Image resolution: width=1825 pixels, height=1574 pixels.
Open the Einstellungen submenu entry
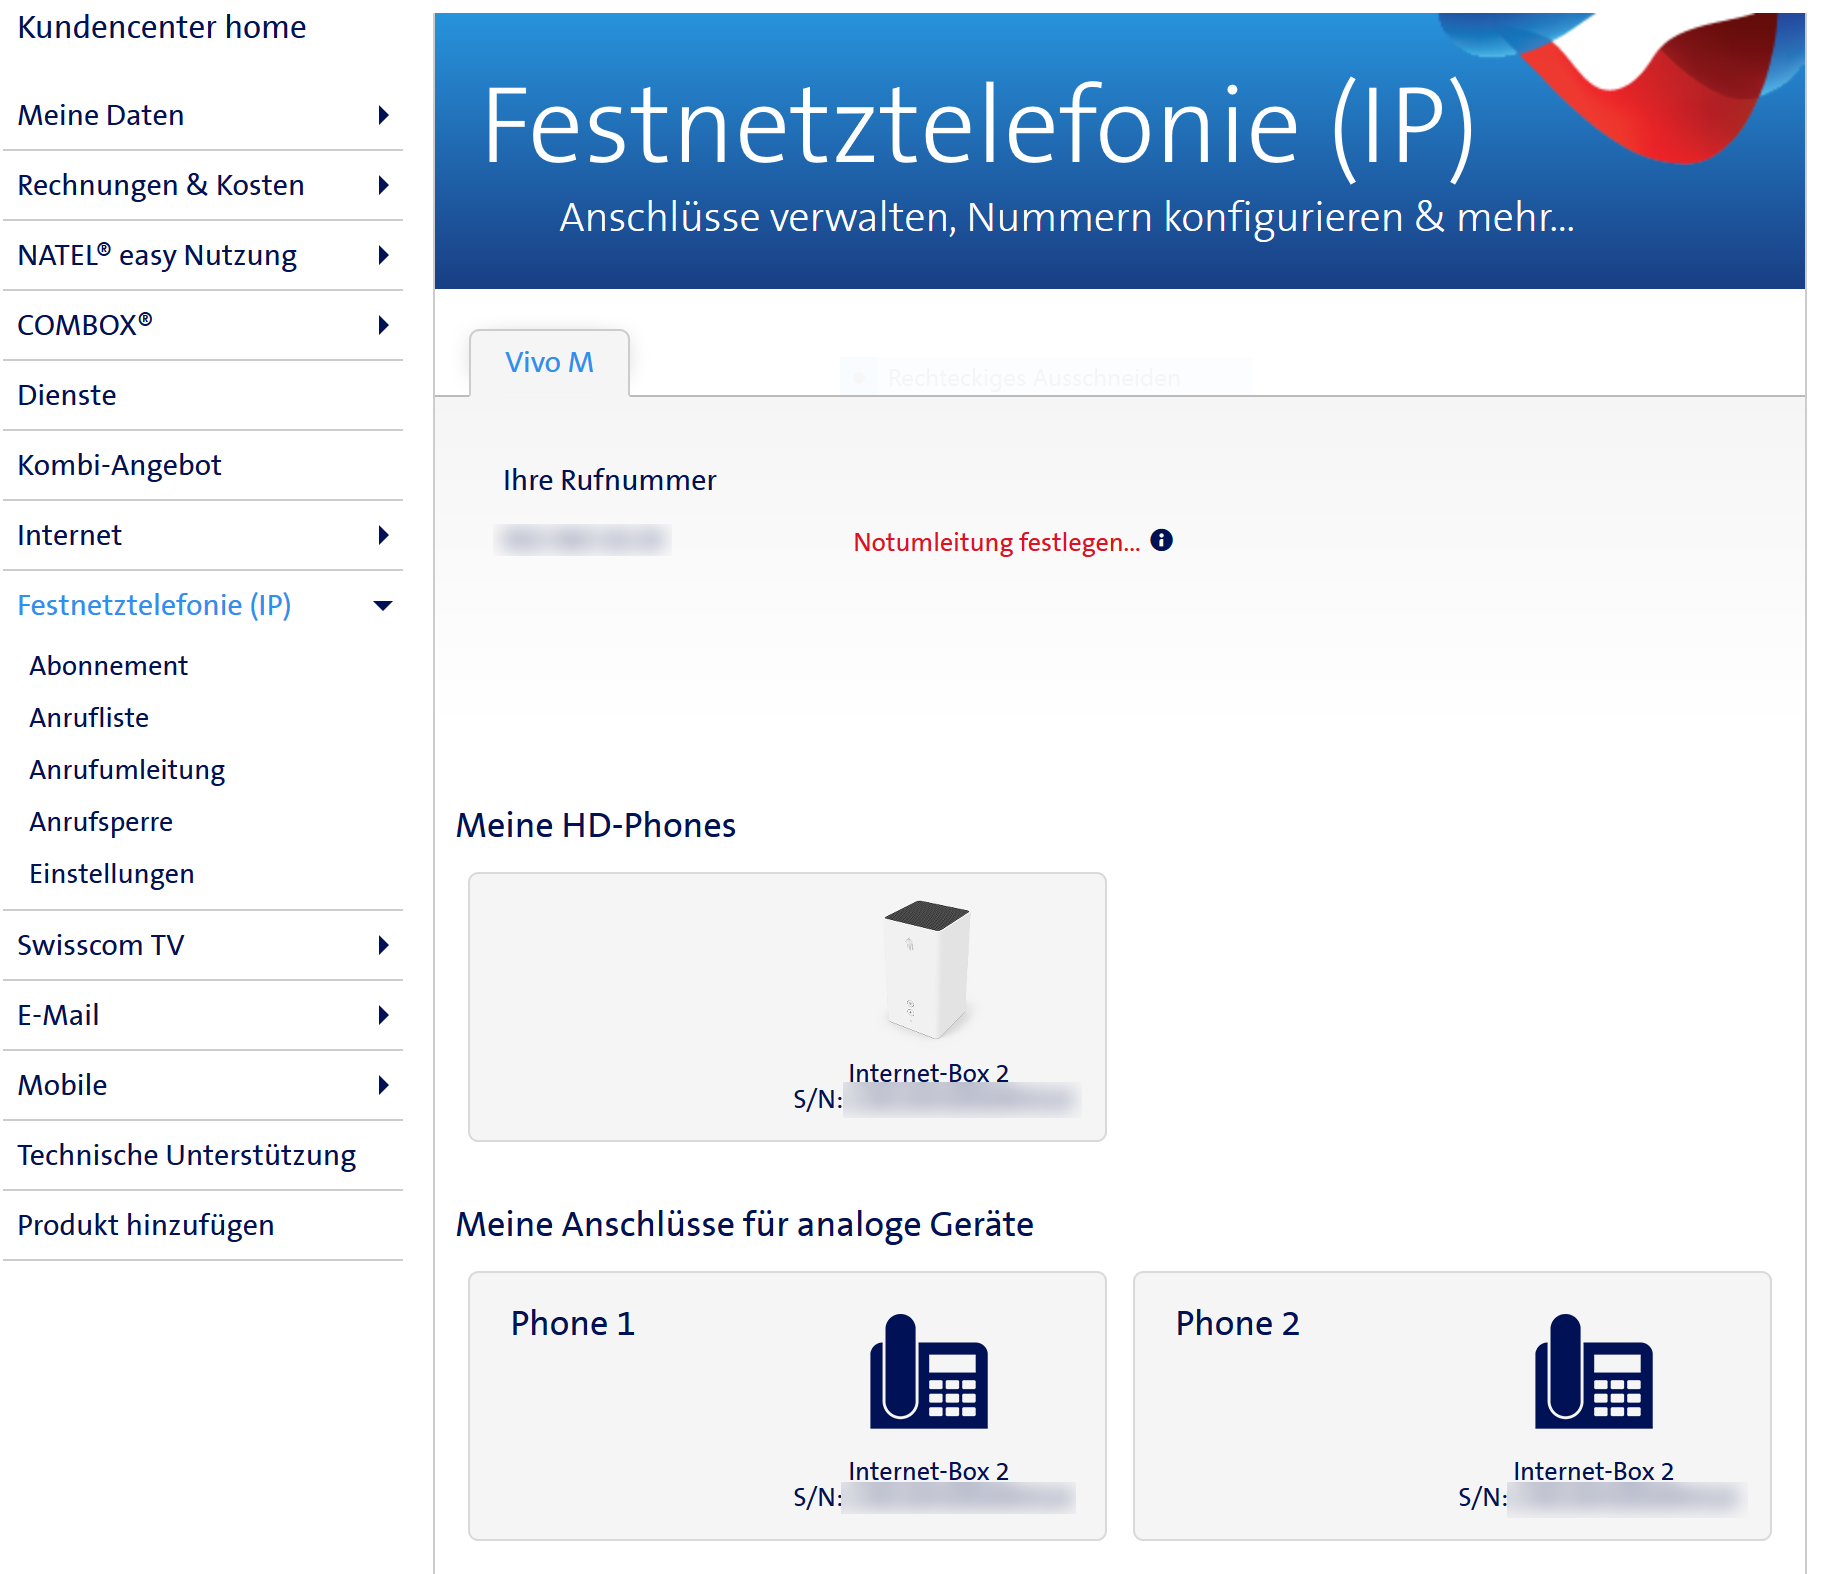click(112, 874)
